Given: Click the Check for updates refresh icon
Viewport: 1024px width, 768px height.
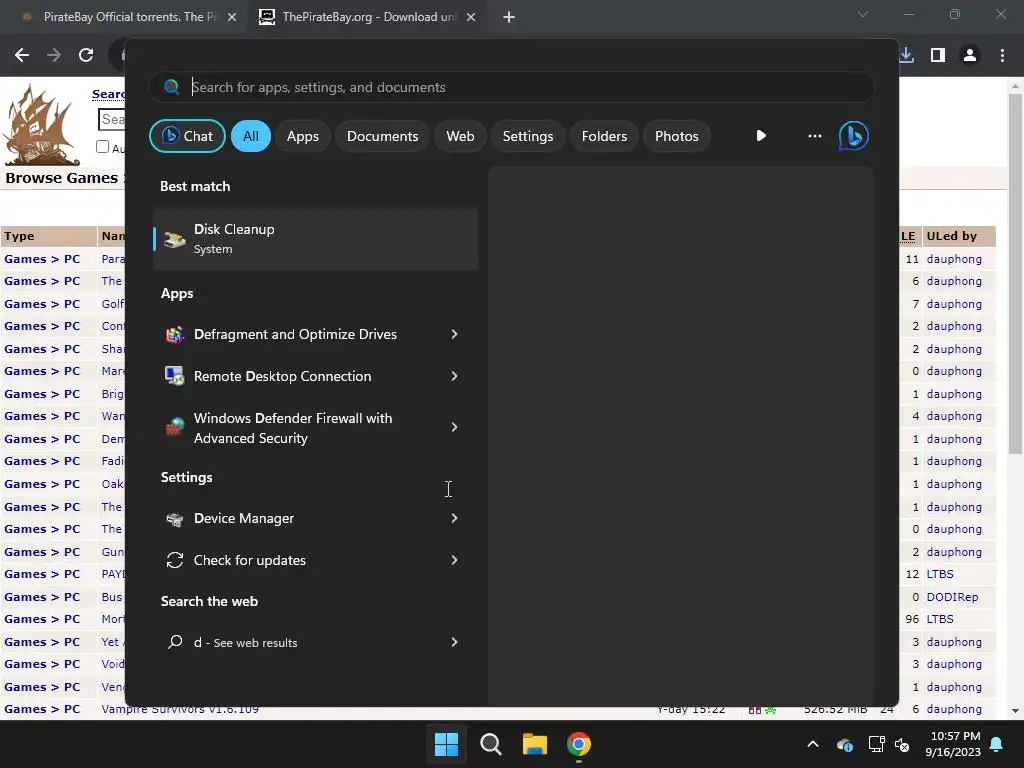Looking at the screenshot, I should [174, 560].
